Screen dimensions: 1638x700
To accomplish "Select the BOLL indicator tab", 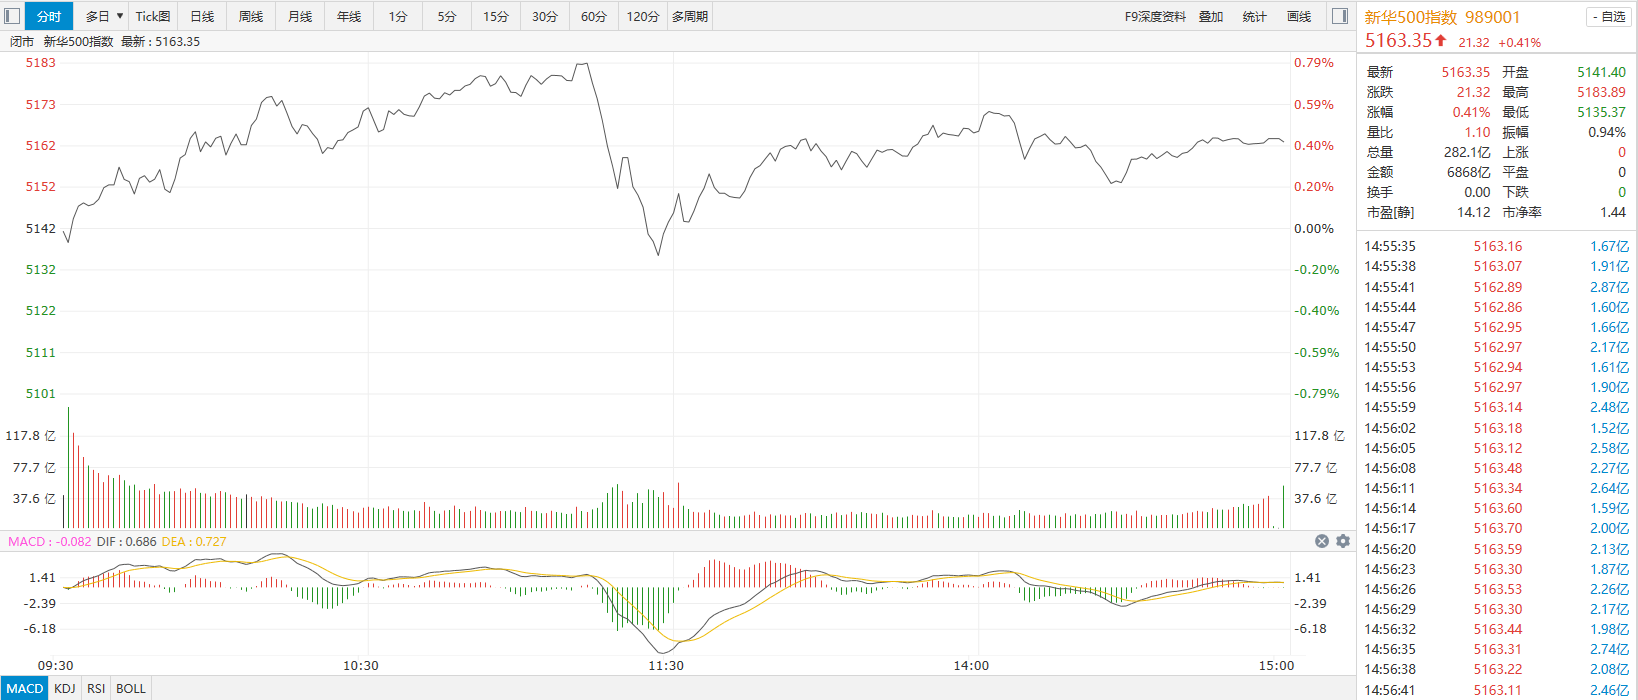I will [x=131, y=689].
